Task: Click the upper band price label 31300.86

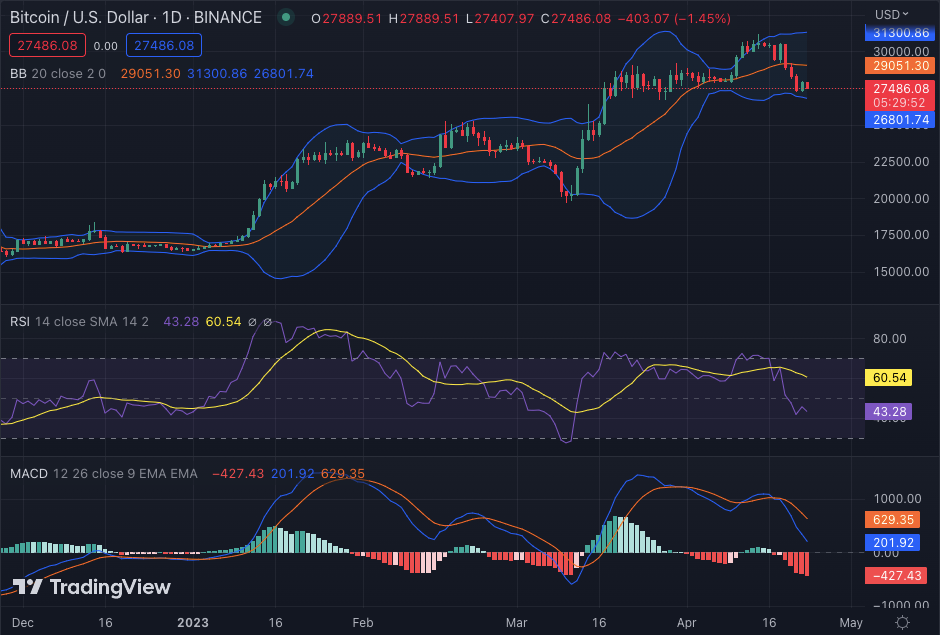Action: [x=900, y=33]
